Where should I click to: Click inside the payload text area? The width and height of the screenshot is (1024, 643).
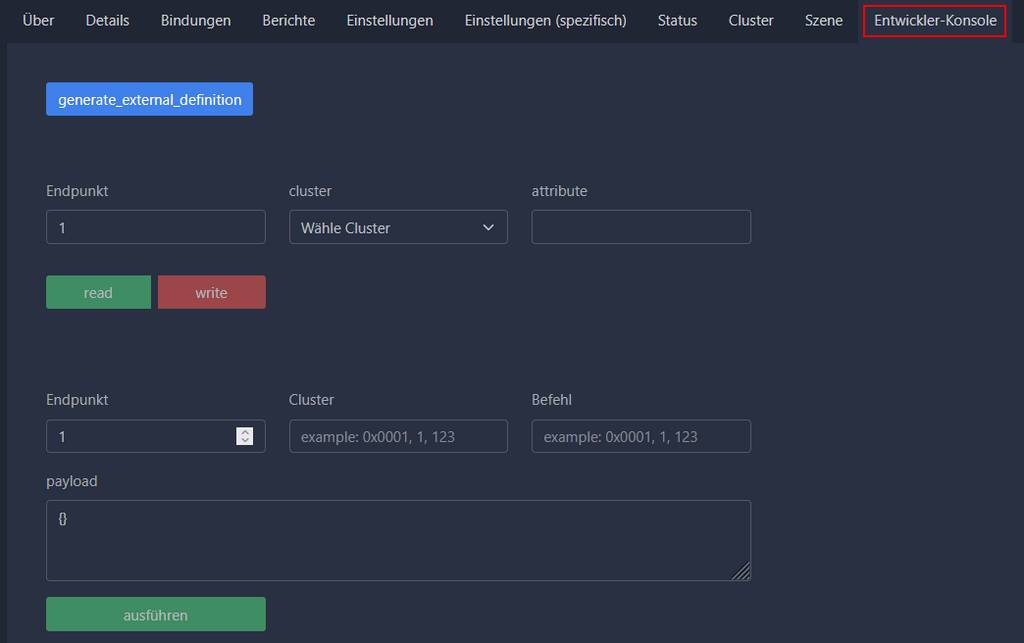[398, 540]
